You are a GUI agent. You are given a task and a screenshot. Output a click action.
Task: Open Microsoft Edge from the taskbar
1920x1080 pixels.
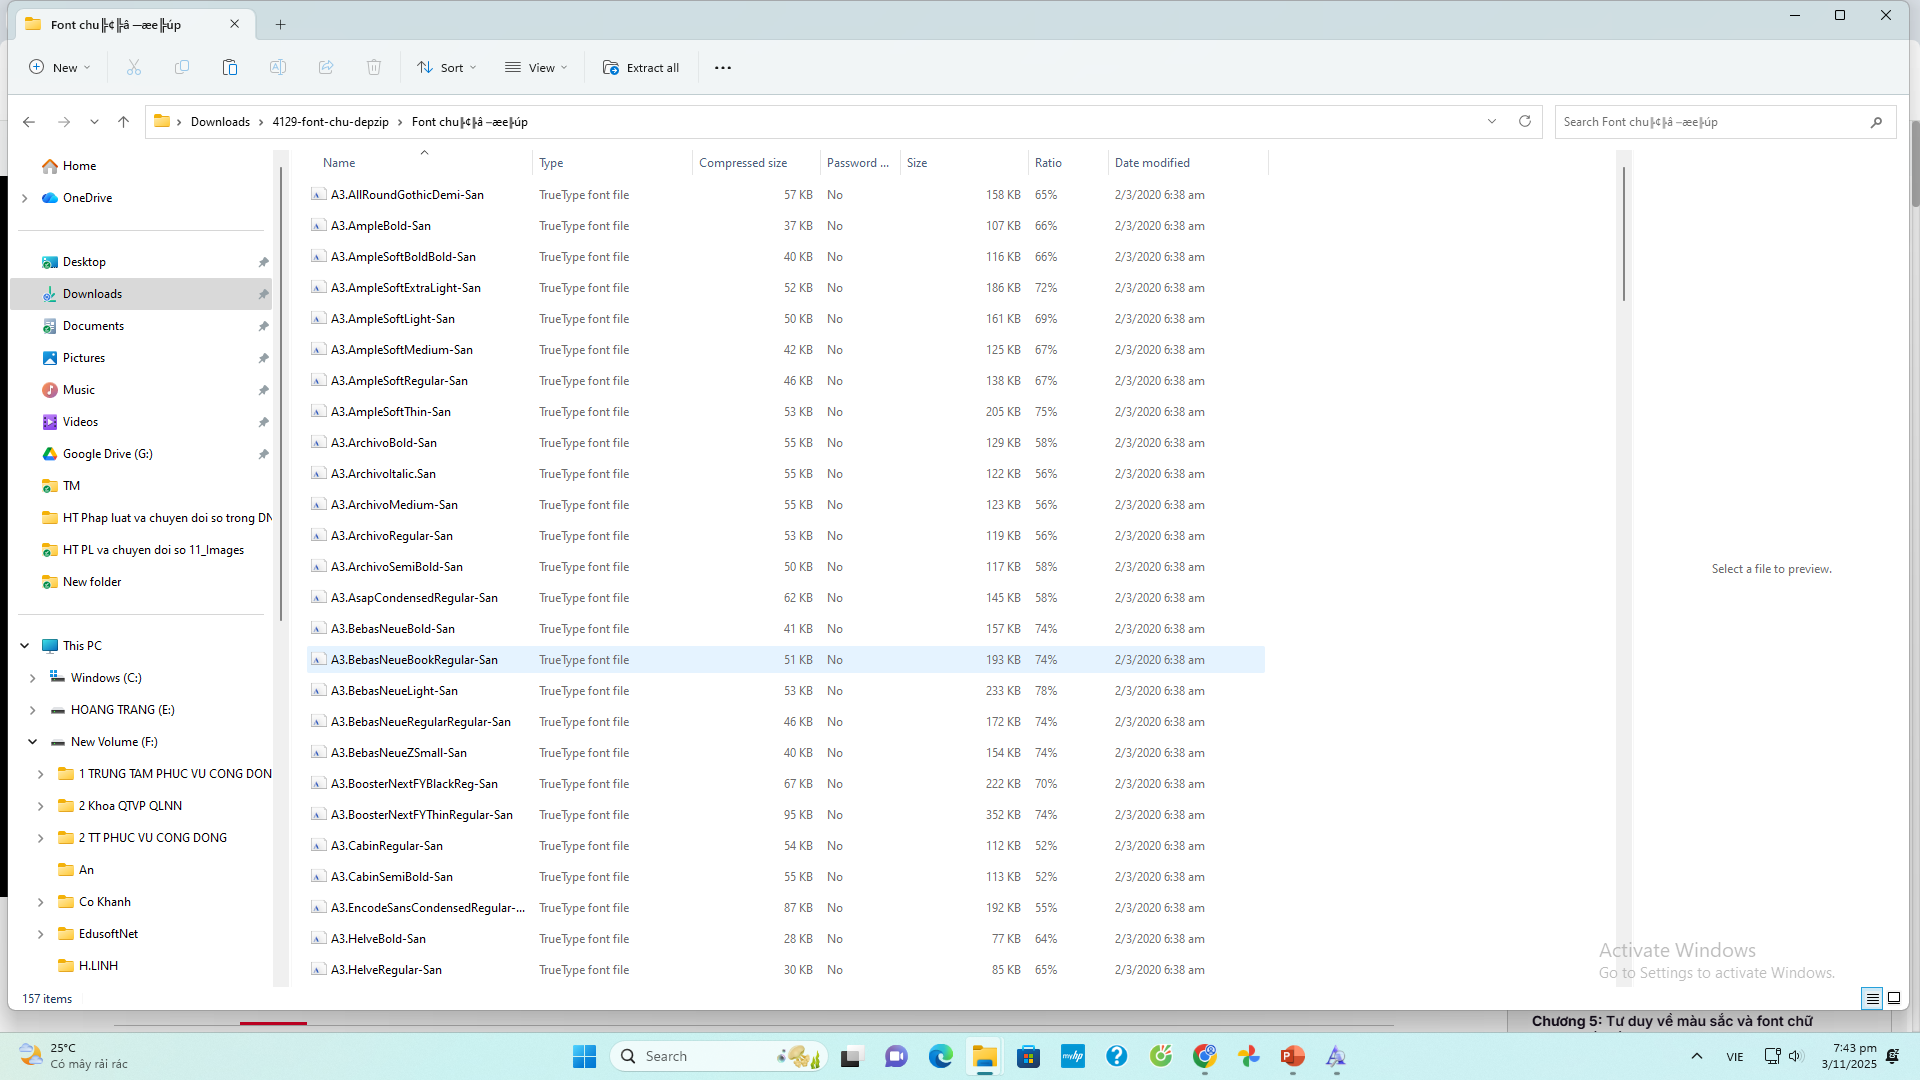[x=940, y=1056]
